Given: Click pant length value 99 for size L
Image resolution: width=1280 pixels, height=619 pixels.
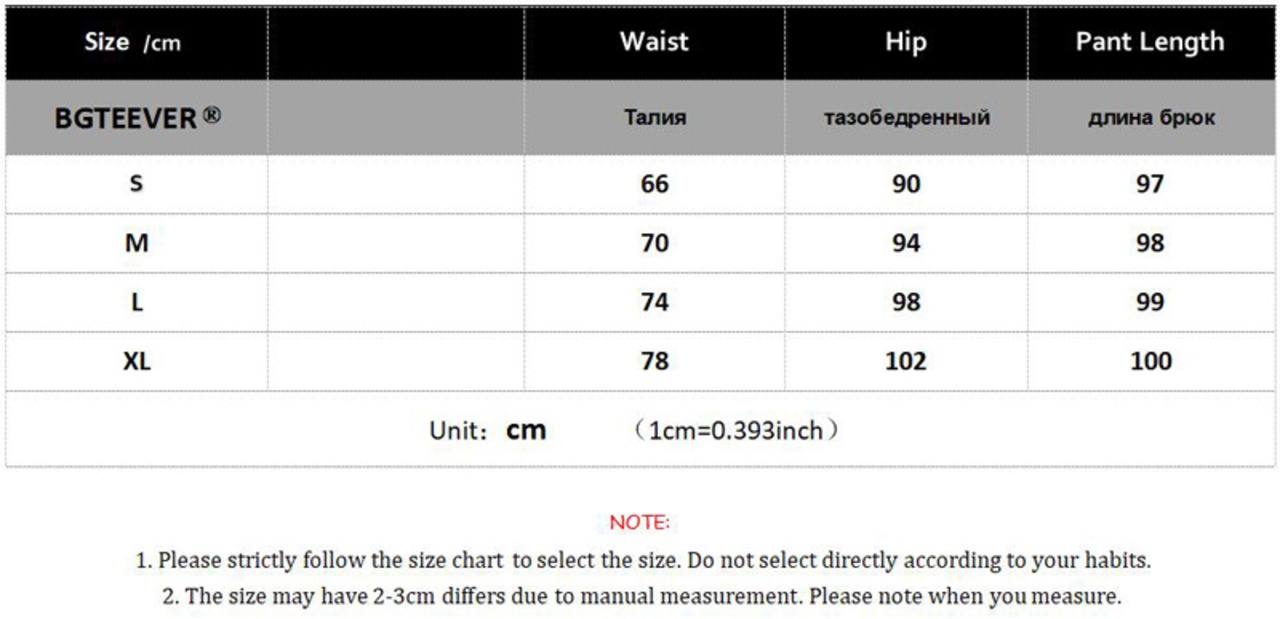Looking at the screenshot, I should 1150,302.
